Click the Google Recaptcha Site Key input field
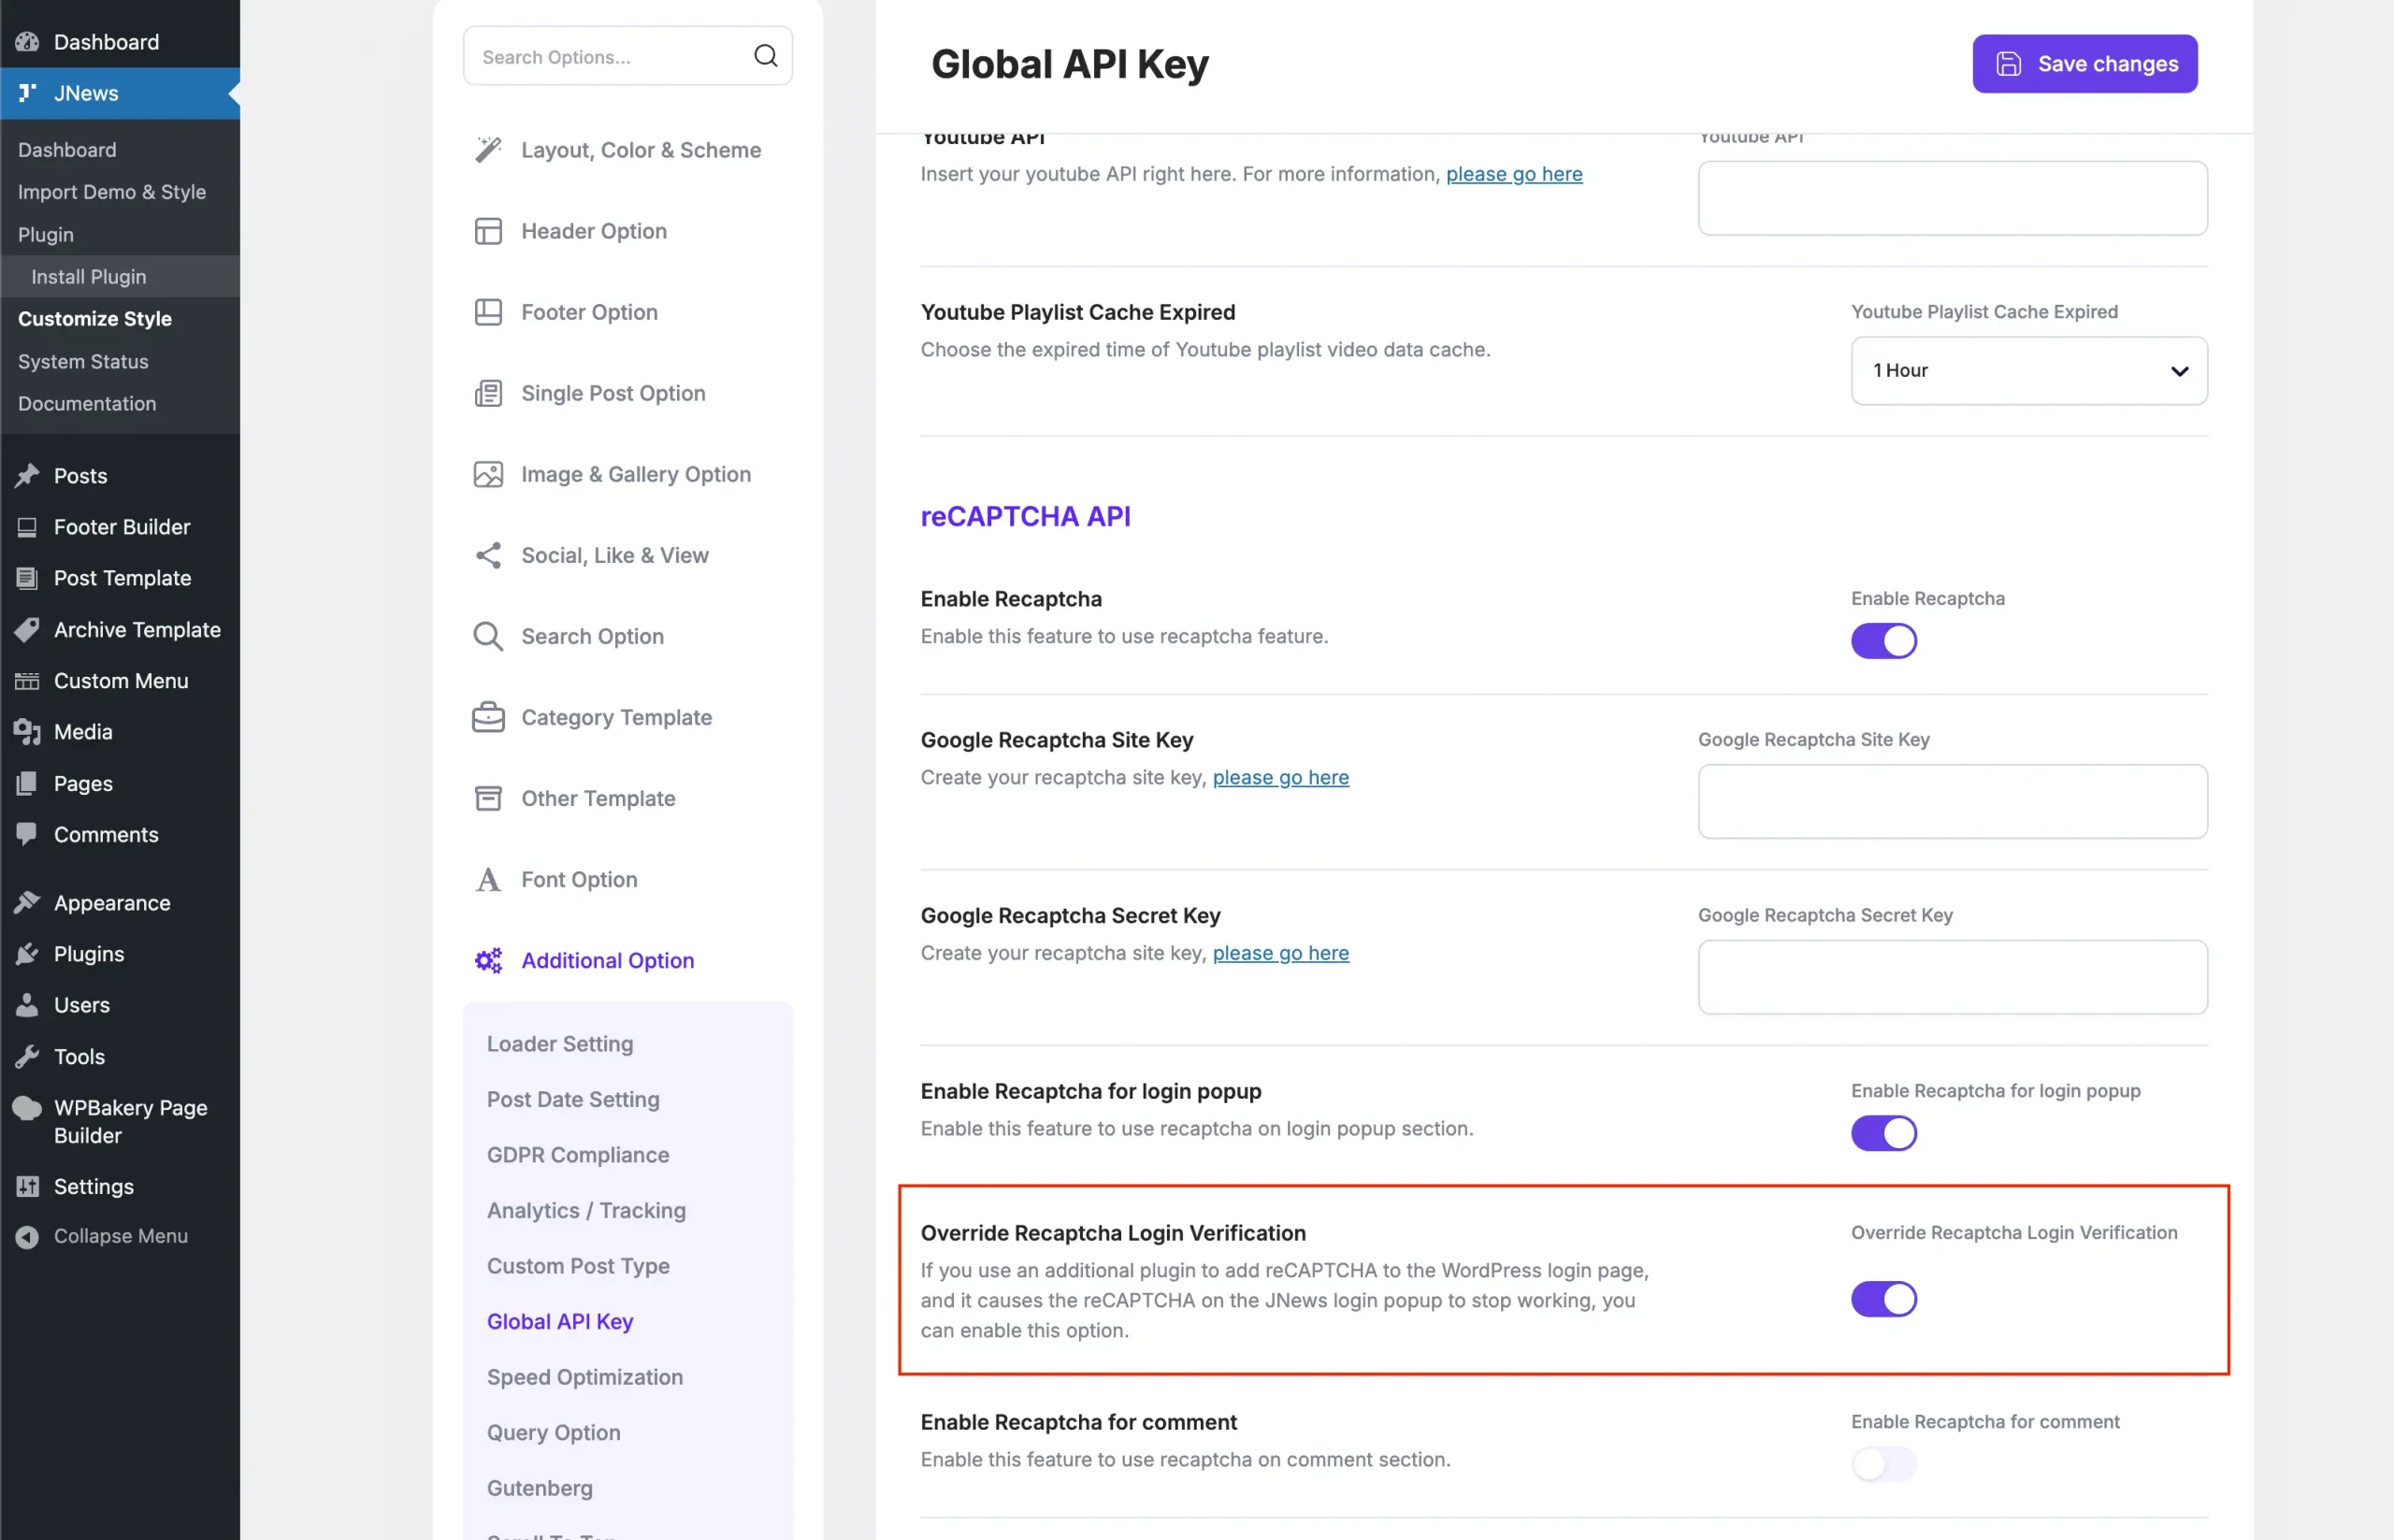 1952,802
